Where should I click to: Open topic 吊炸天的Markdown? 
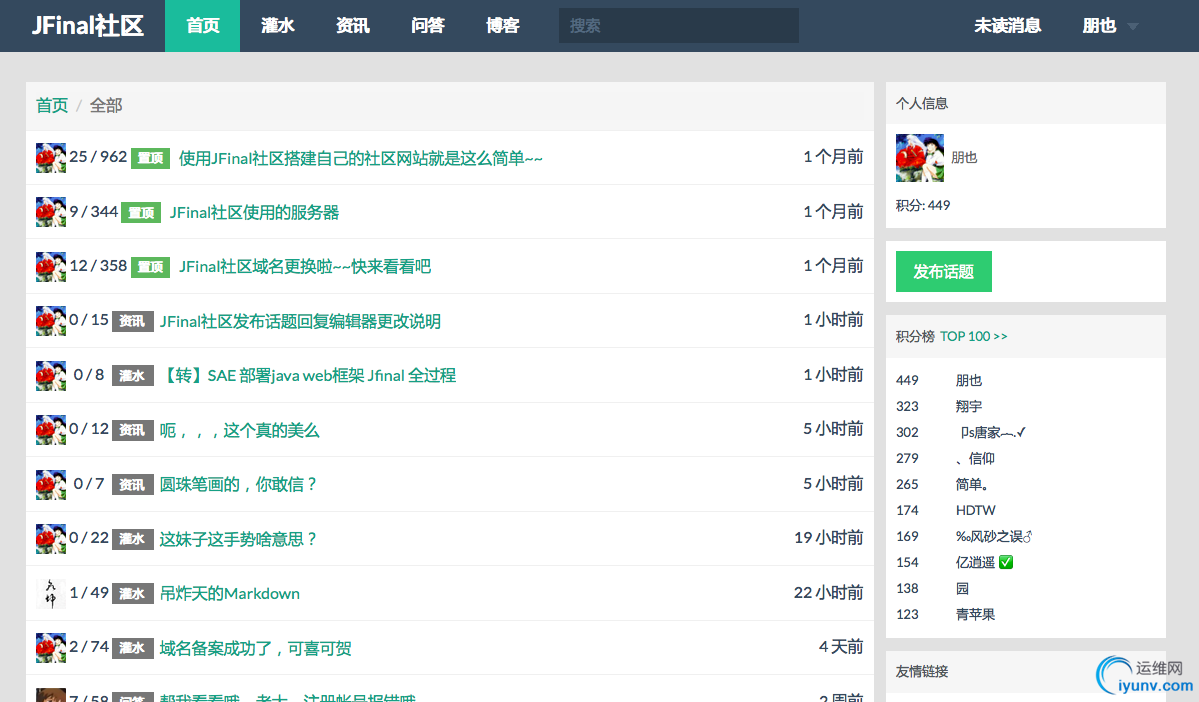(229, 593)
